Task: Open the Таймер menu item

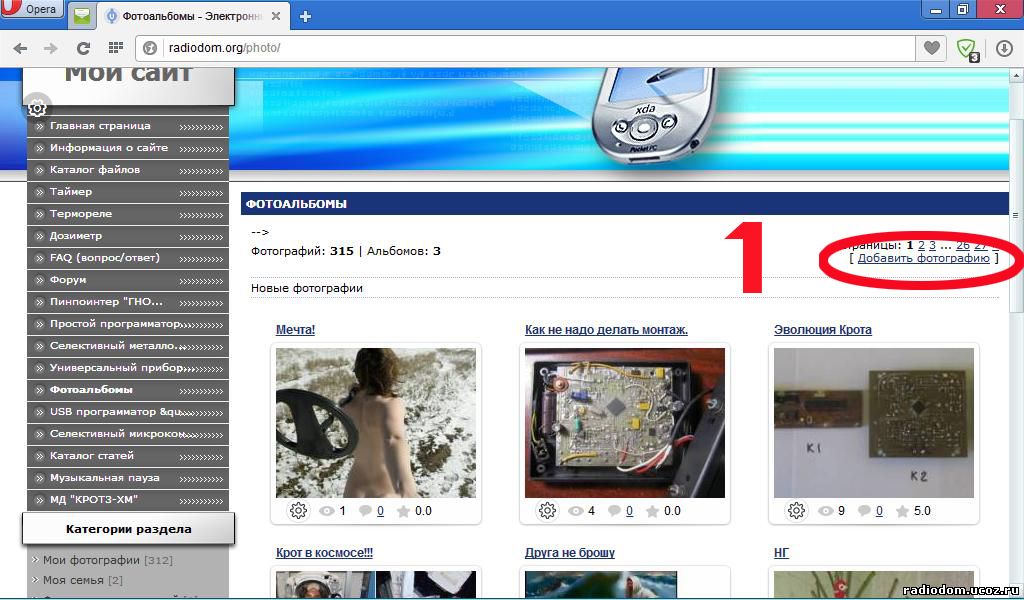Action: [128, 192]
